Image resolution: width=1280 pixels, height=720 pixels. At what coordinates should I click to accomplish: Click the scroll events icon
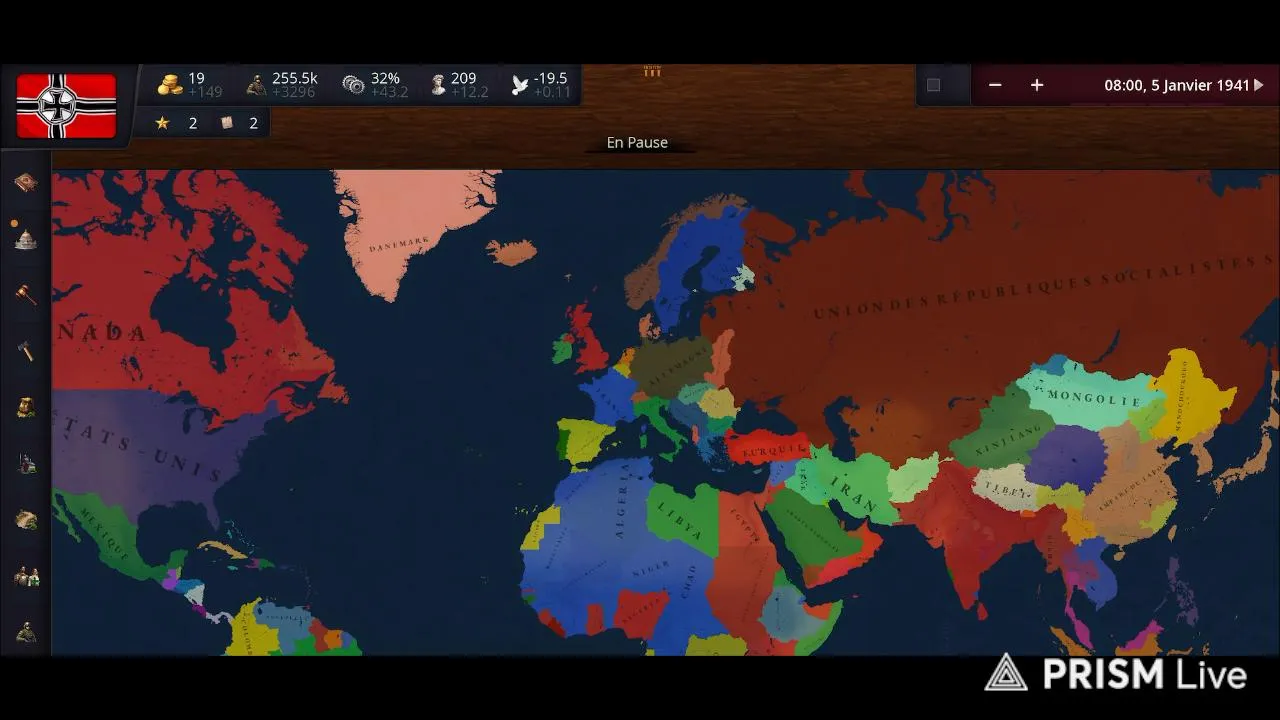(x=226, y=122)
